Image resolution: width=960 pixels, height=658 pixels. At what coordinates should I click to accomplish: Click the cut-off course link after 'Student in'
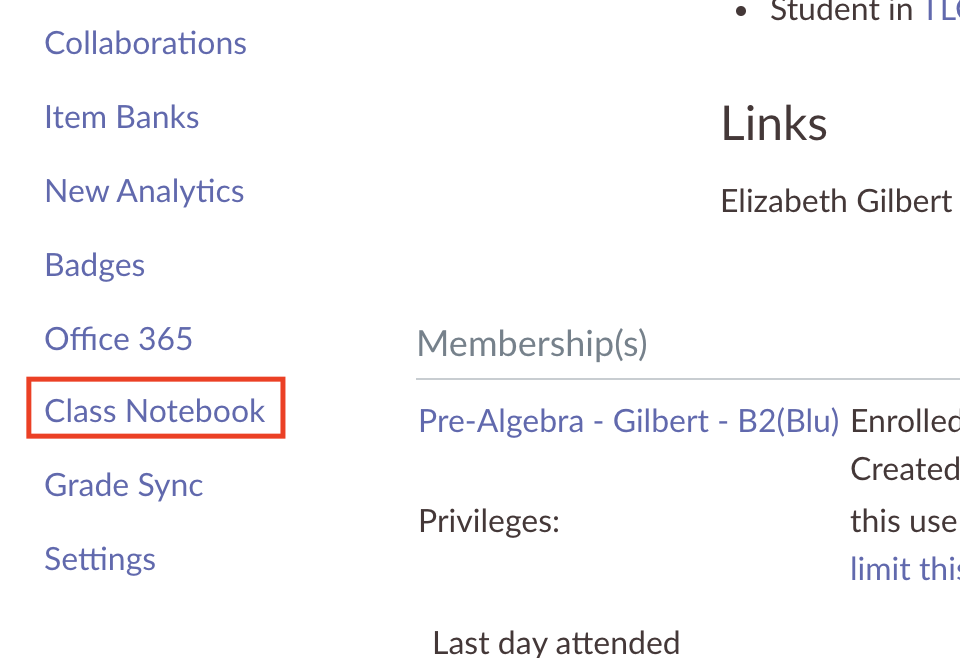(940, 12)
